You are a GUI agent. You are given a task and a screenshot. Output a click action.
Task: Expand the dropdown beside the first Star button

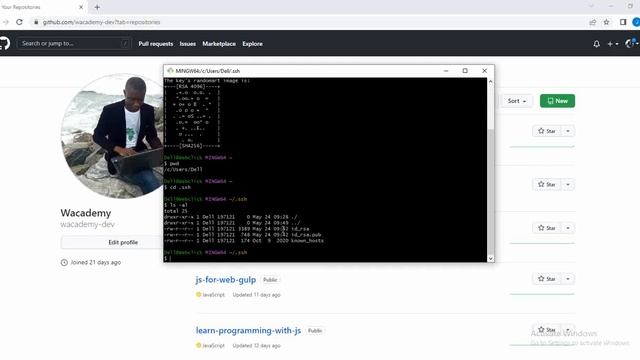pyautogui.click(x=568, y=131)
